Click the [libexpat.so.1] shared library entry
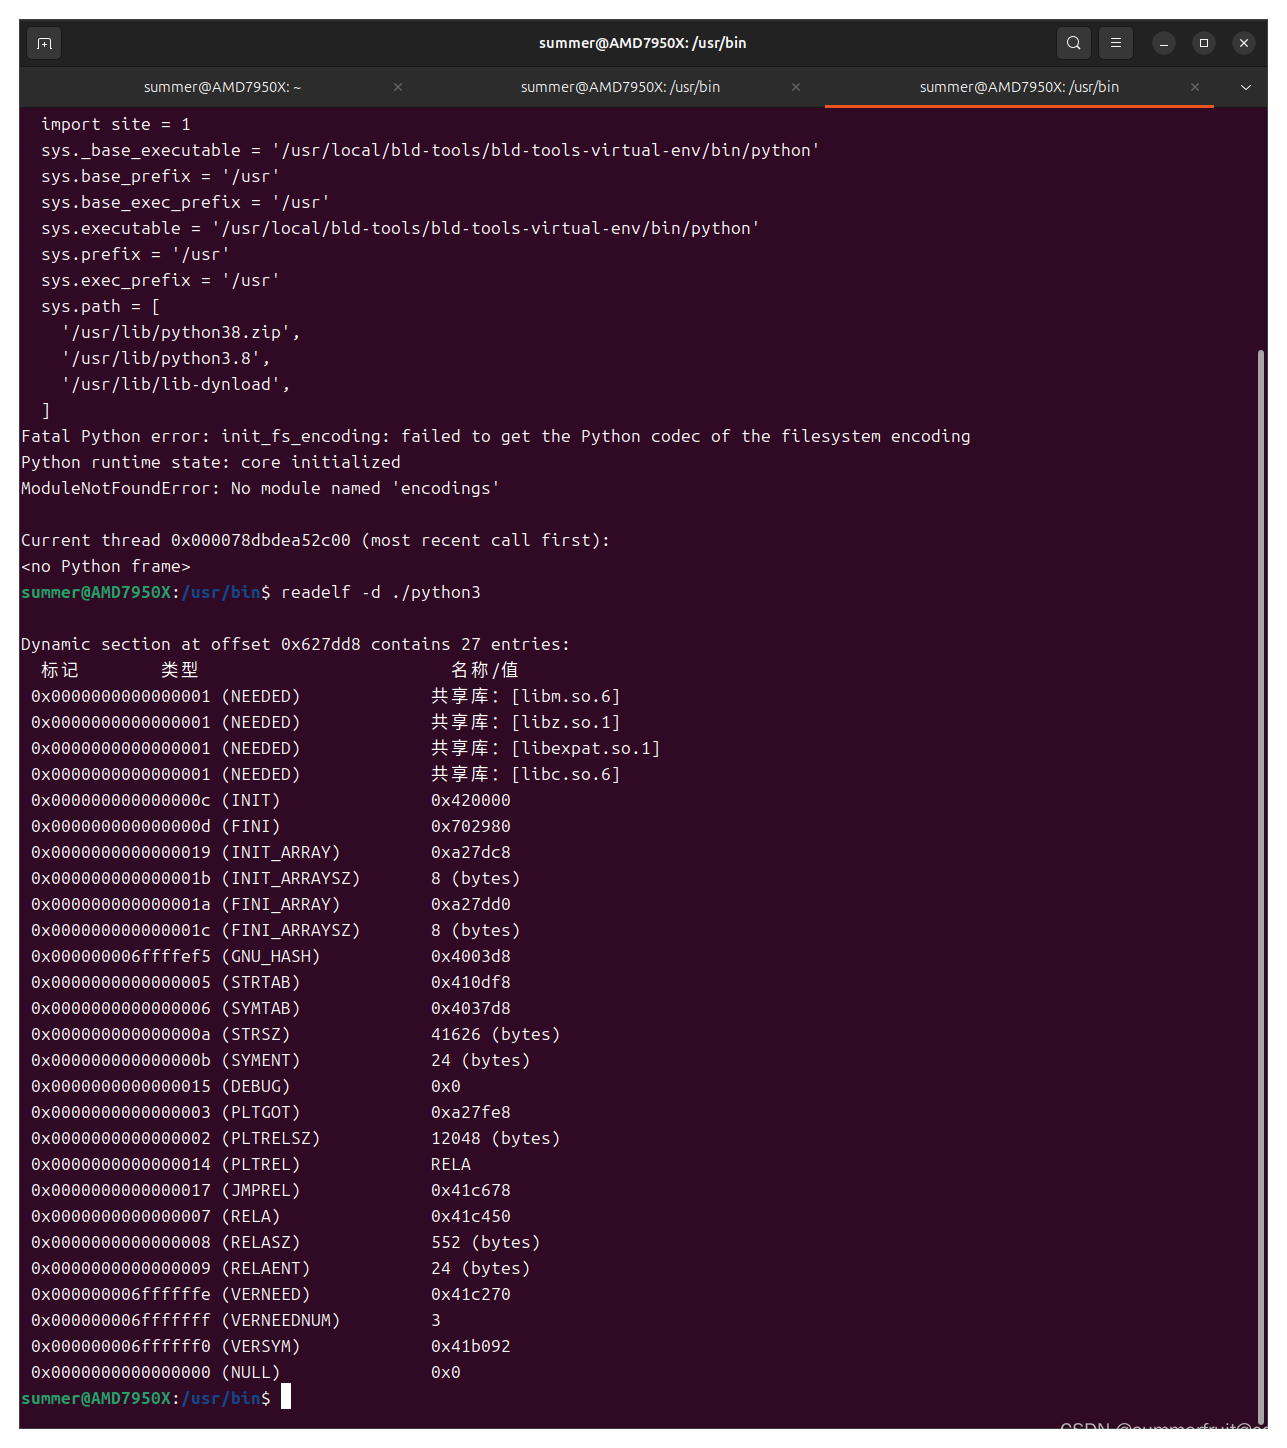Screen dimensions: 1287x1448 tap(586, 748)
